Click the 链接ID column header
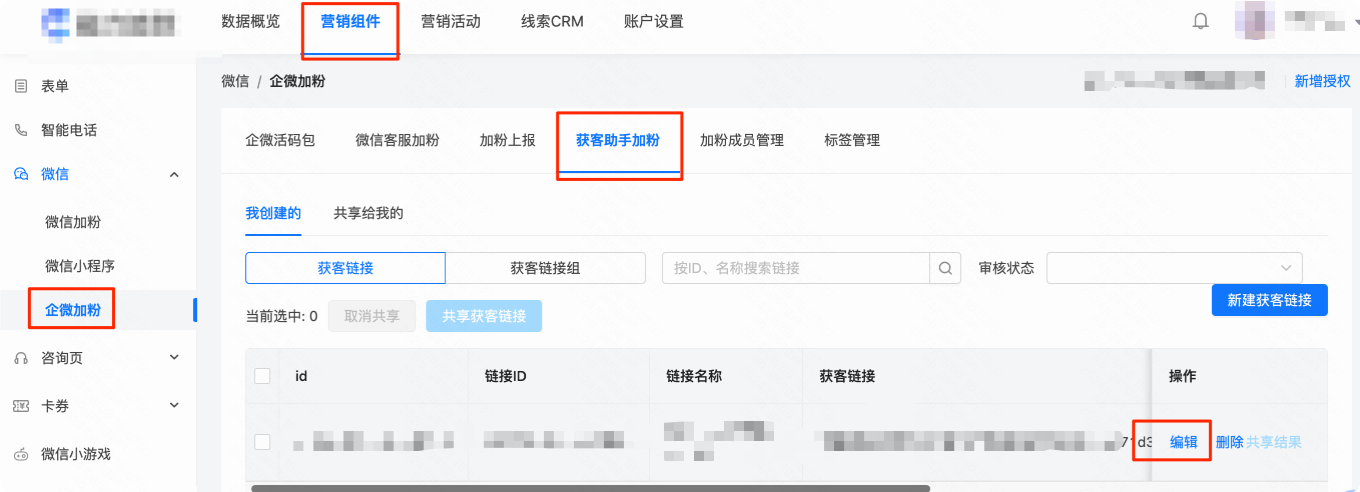 pos(507,376)
